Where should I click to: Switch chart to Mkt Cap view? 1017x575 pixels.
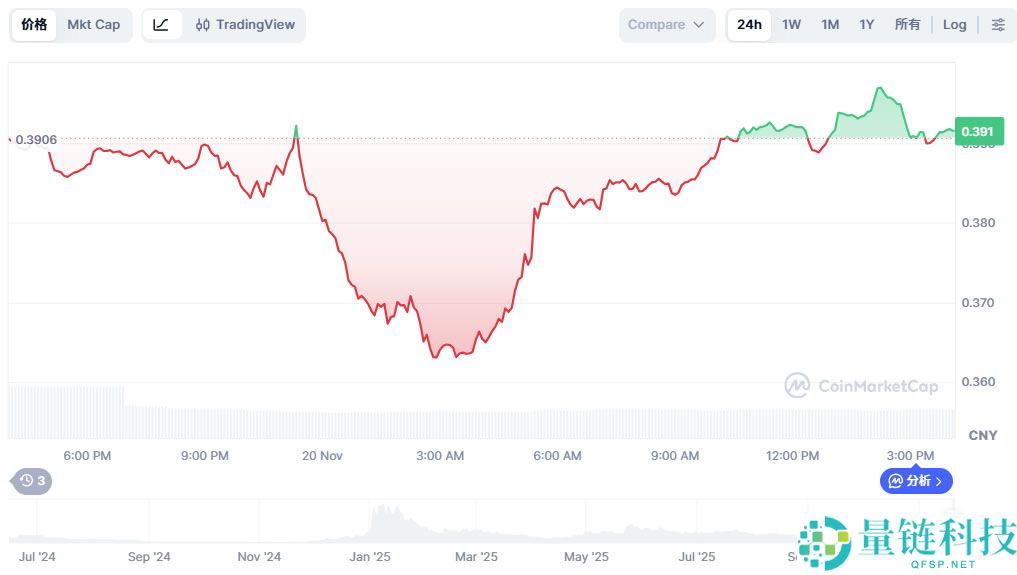tap(93, 25)
